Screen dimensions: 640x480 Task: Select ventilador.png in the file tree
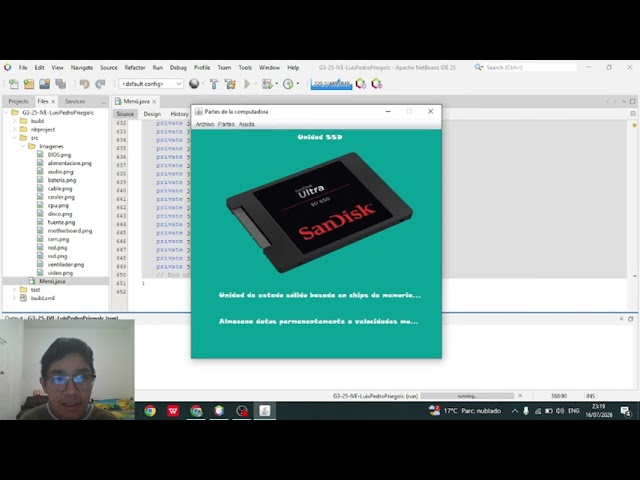66,264
